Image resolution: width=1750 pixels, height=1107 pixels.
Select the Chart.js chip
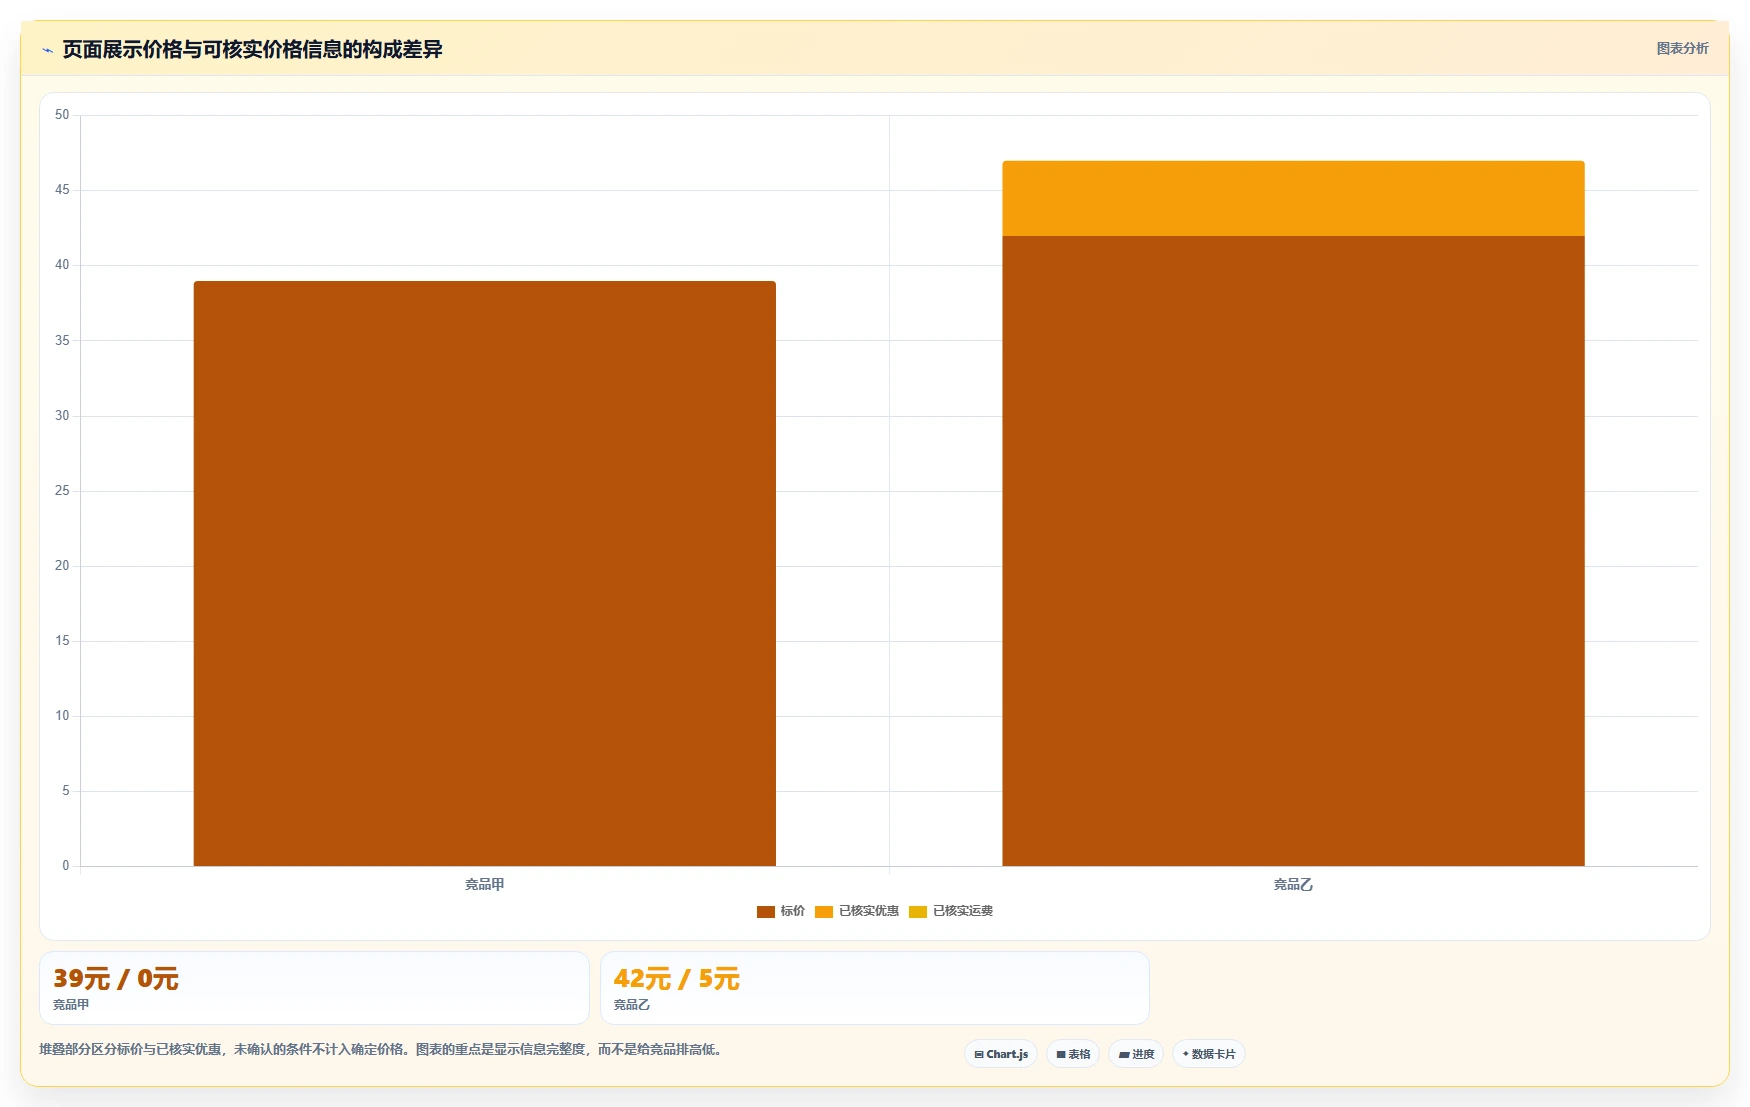click(1001, 1054)
